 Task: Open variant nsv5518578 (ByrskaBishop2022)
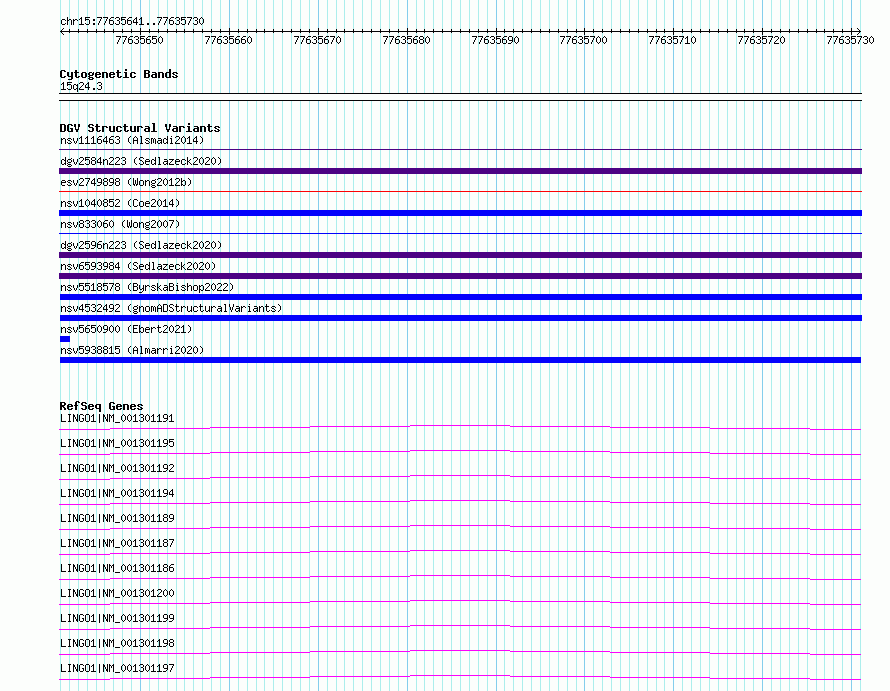(147, 287)
